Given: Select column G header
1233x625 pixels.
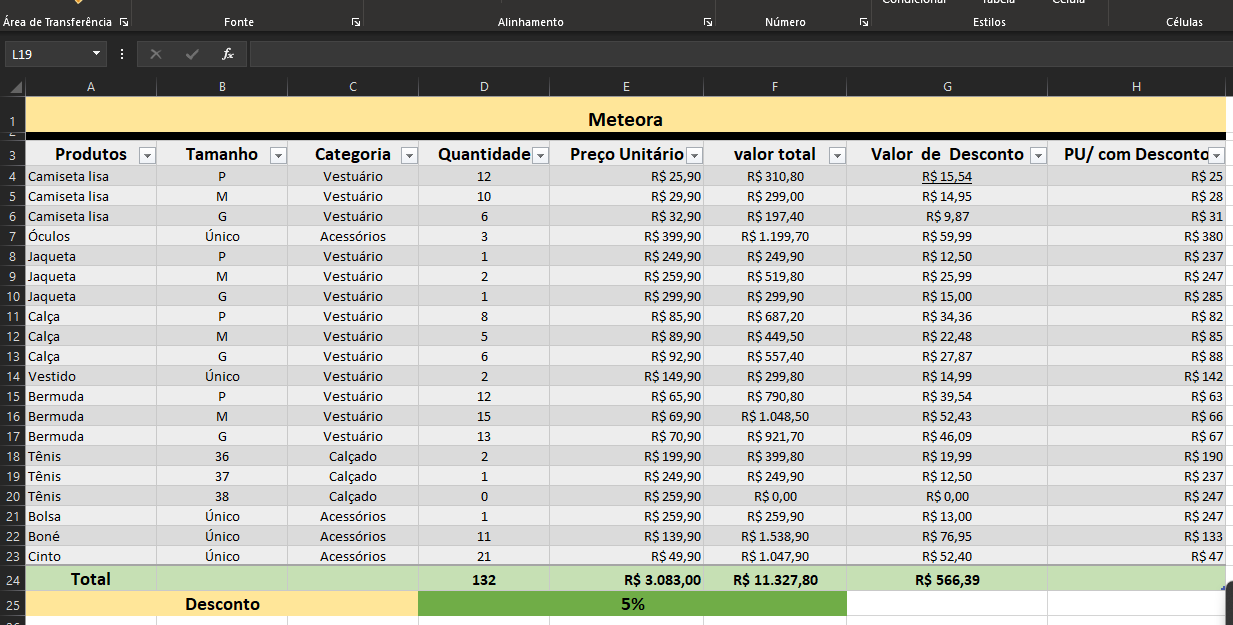Looking at the screenshot, I should (947, 87).
